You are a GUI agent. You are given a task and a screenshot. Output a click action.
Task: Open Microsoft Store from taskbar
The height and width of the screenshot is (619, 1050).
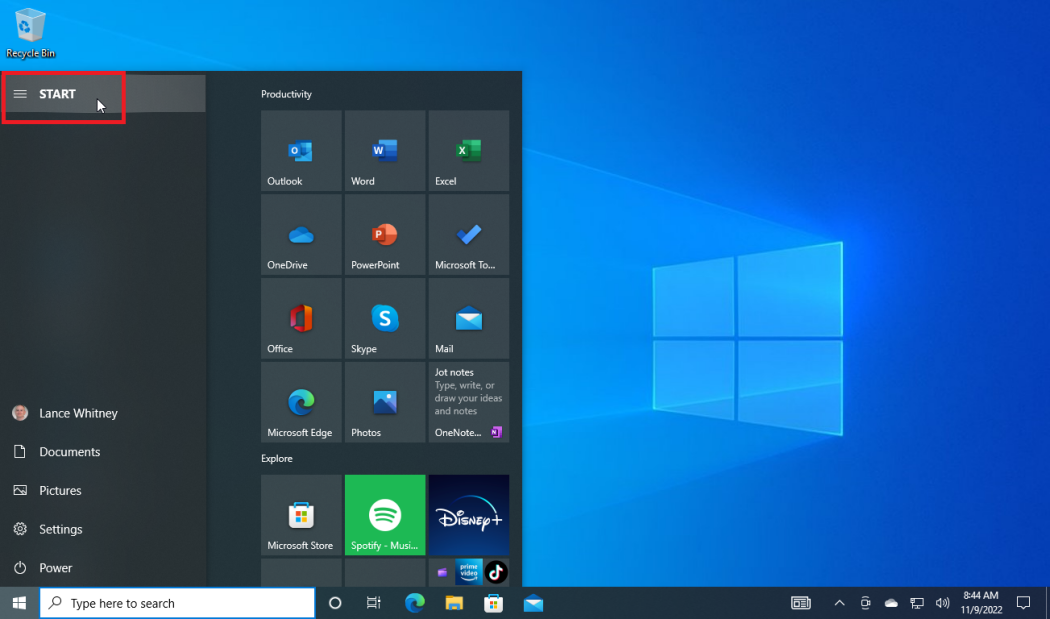tap(494, 603)
